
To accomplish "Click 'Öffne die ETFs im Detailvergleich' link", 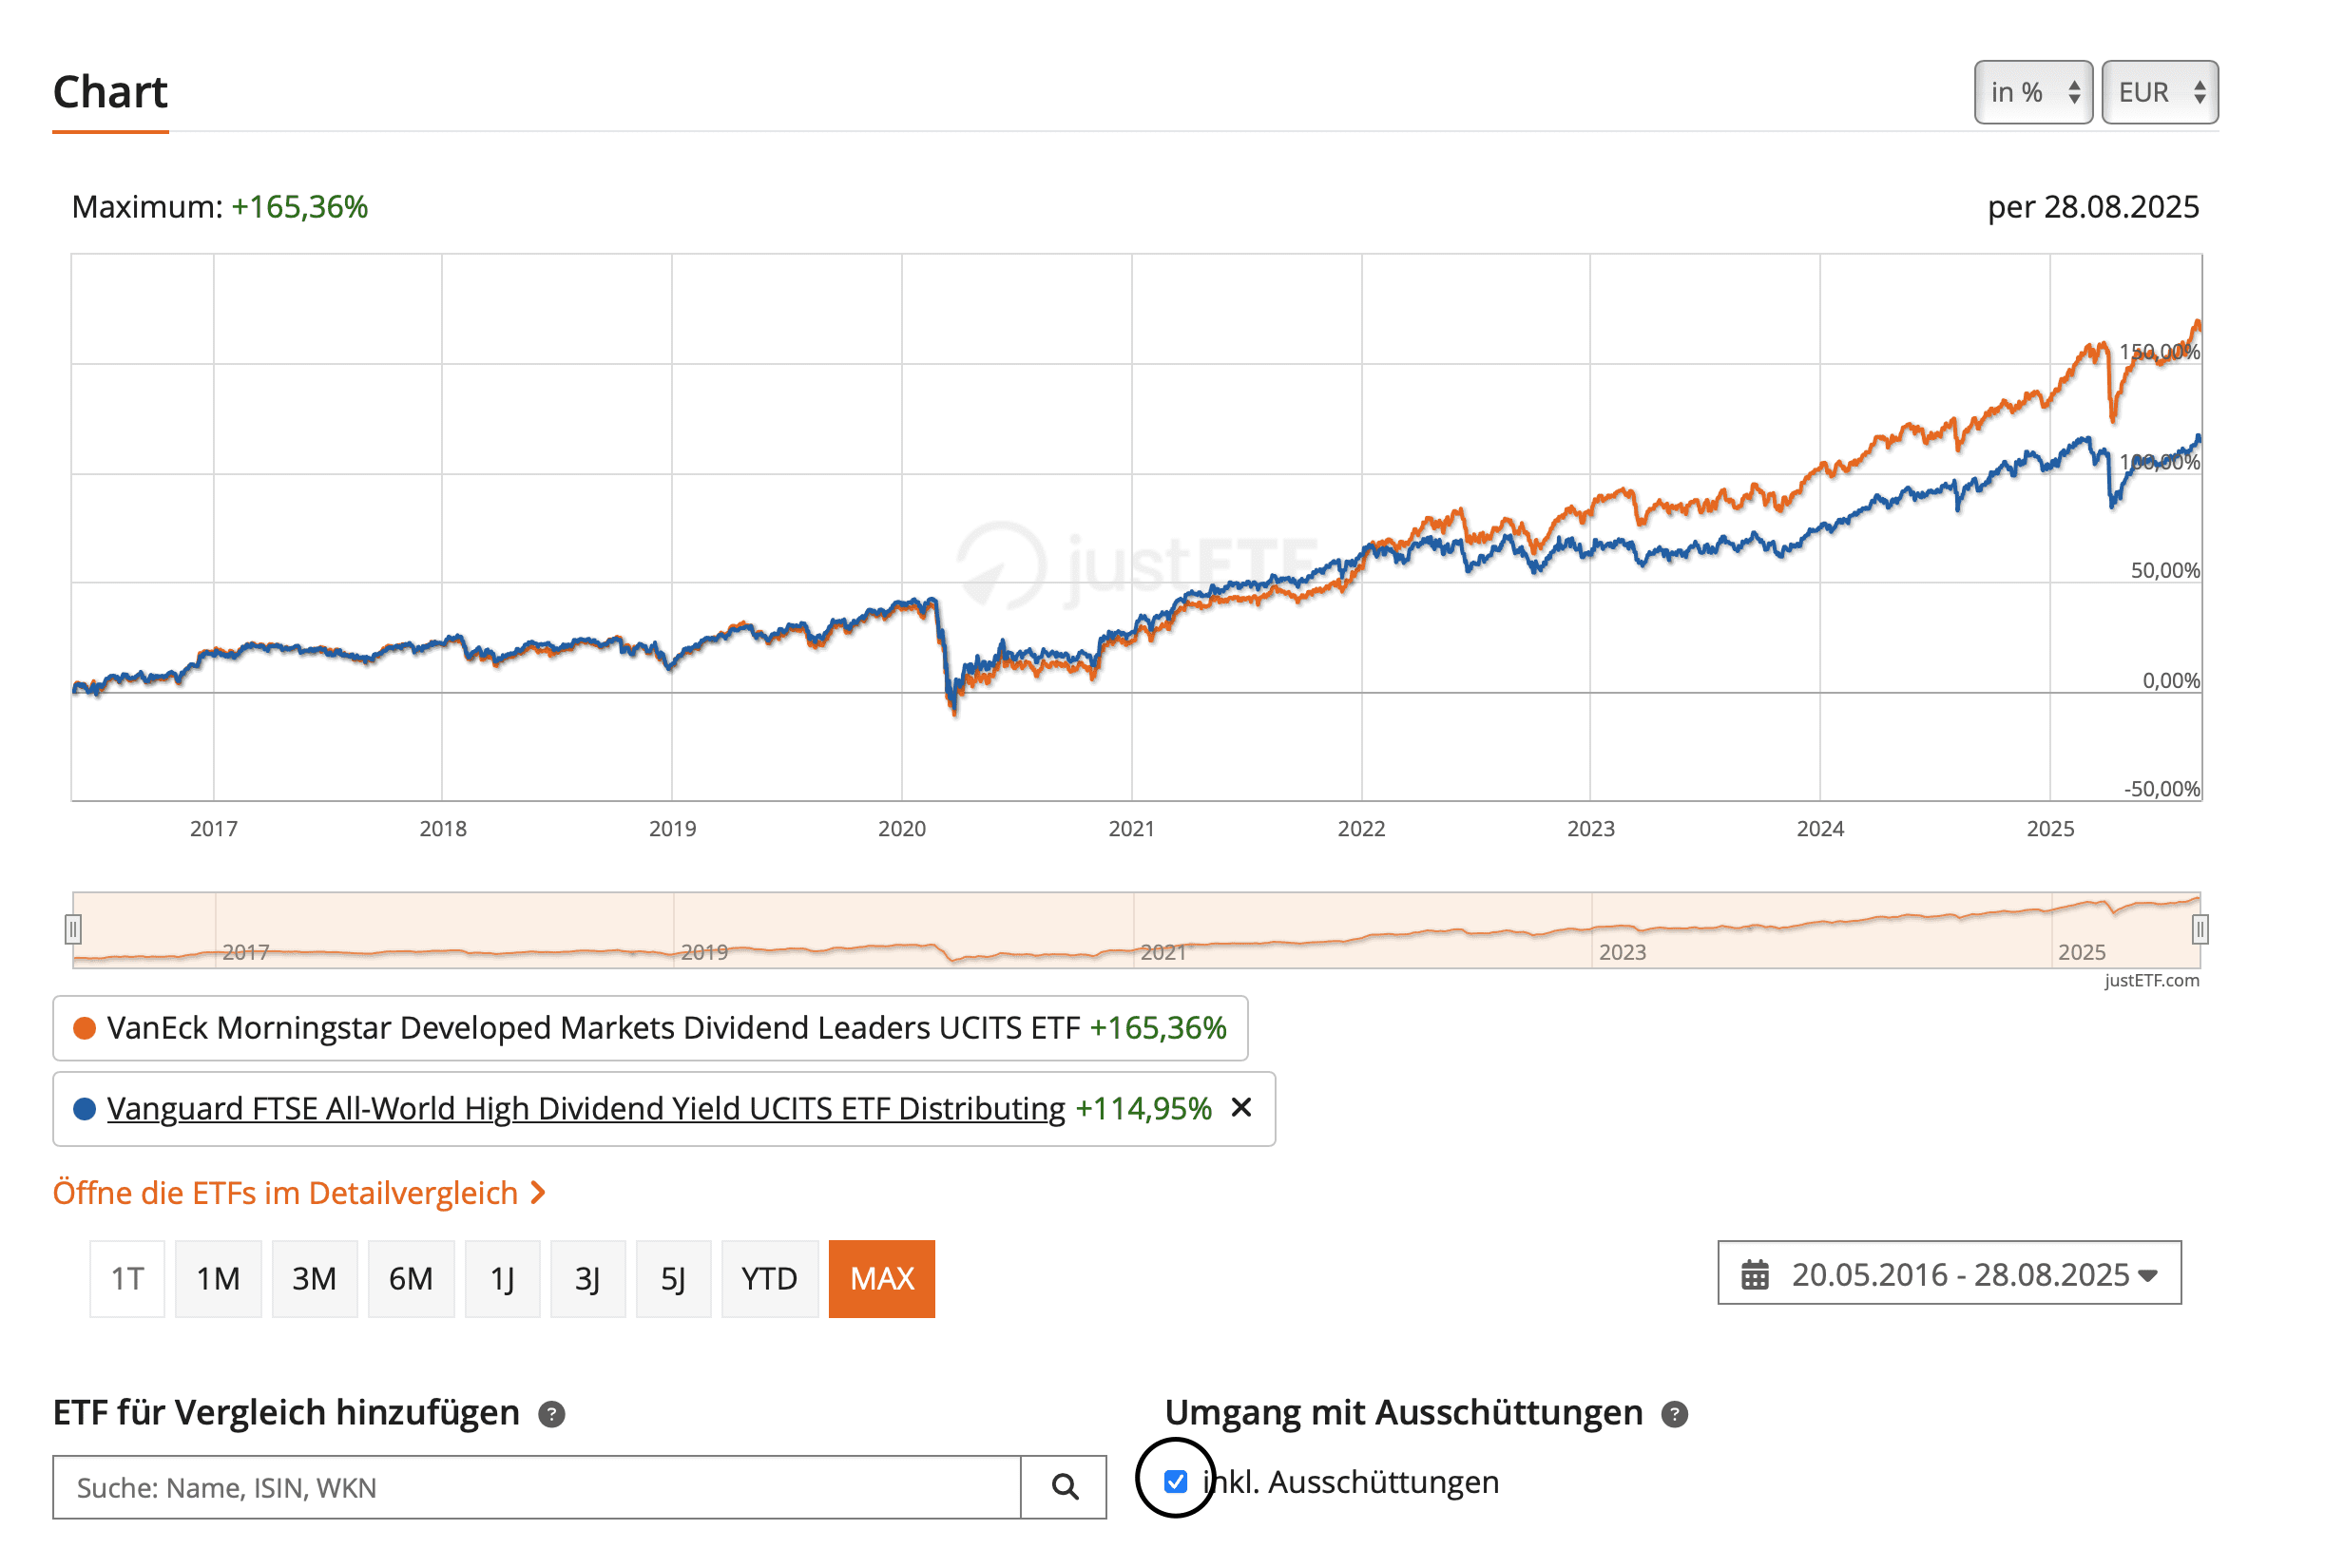I will coord(285,1192).
